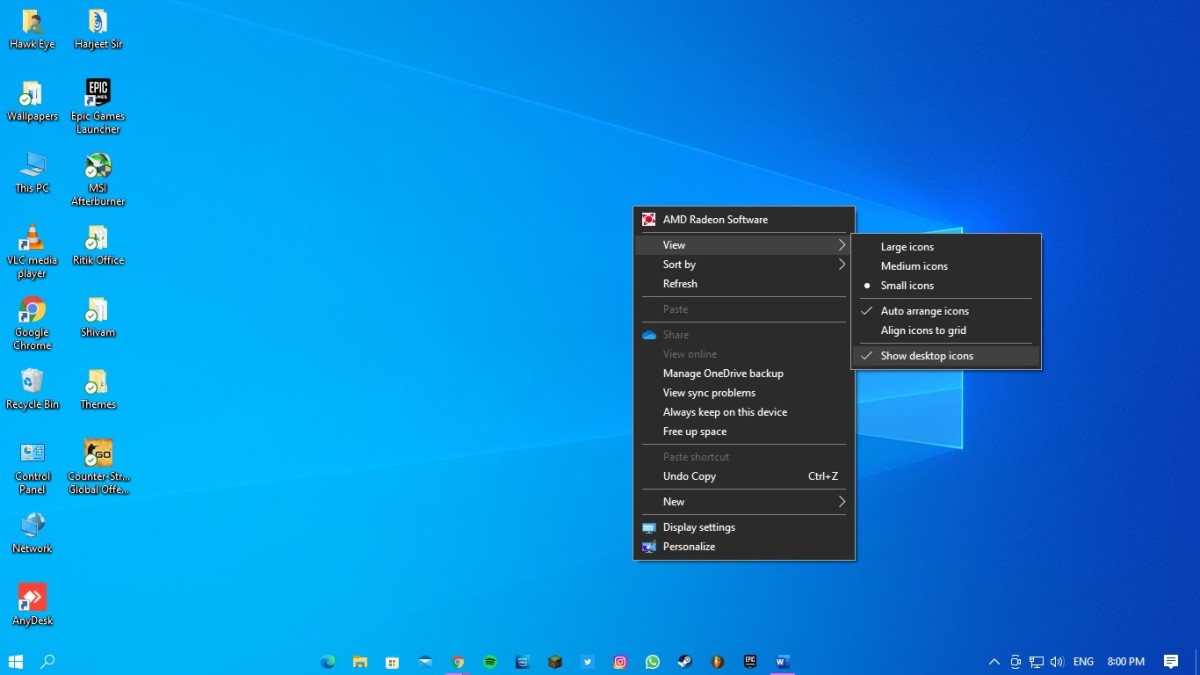Open Display settings from the context menu
The width and height of the screenshot is (1200, 675).
point(698,528)
